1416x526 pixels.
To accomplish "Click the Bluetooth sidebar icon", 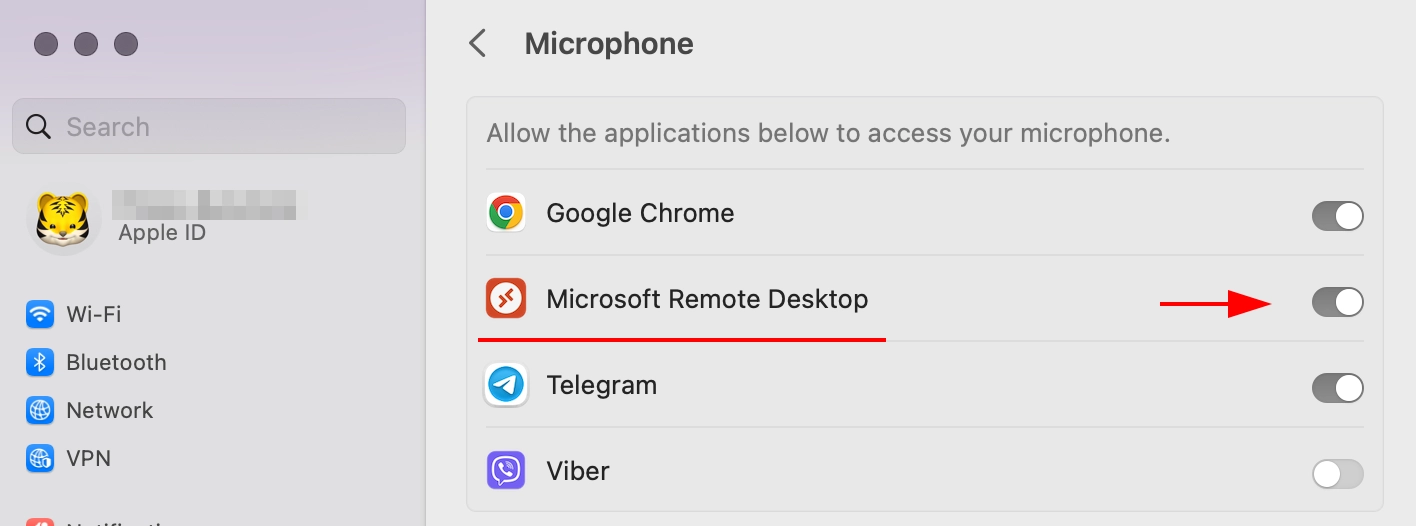I will pyautogui.click(x=40, y=362).
